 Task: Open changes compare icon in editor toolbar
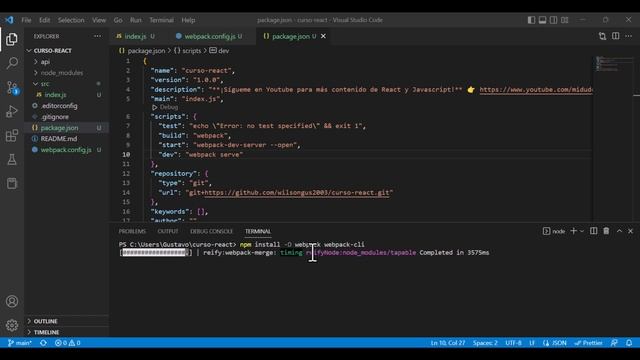pyautogui.click(x=602, y=36)
